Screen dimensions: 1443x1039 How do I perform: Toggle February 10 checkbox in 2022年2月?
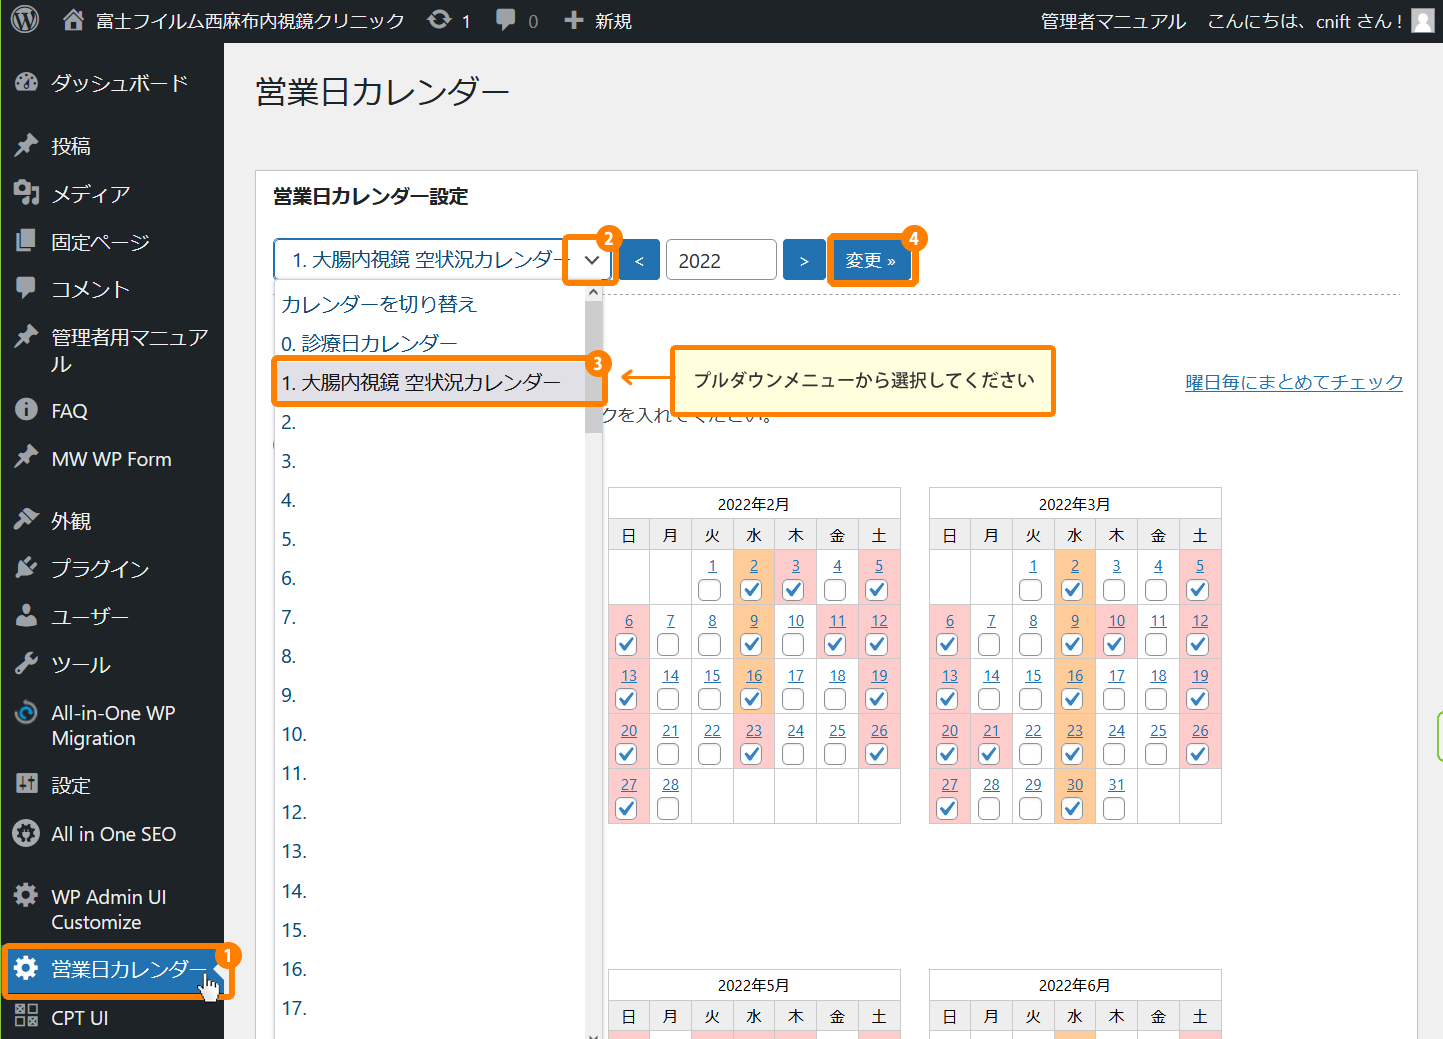(794, 645)
